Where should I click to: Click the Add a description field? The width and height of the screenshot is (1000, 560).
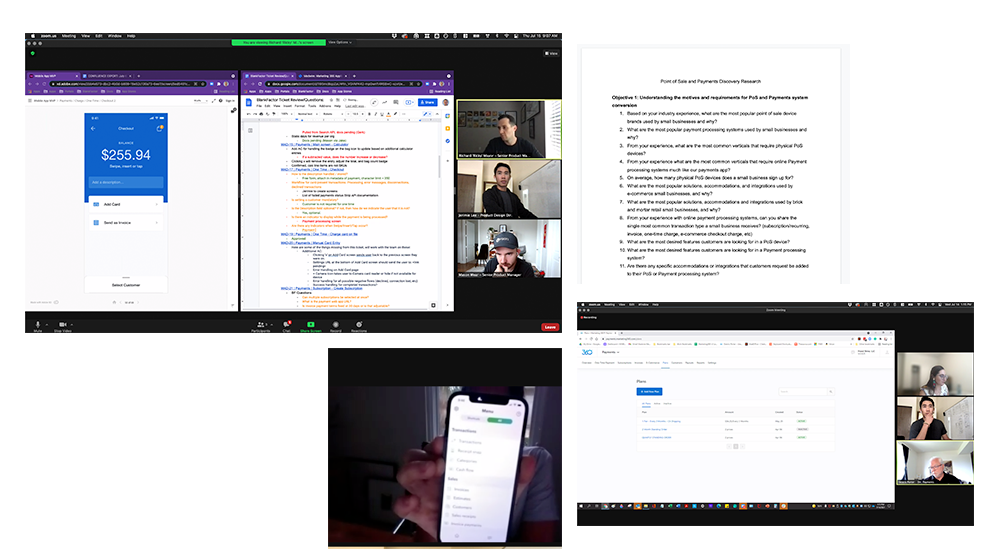(x=126, y=182)
